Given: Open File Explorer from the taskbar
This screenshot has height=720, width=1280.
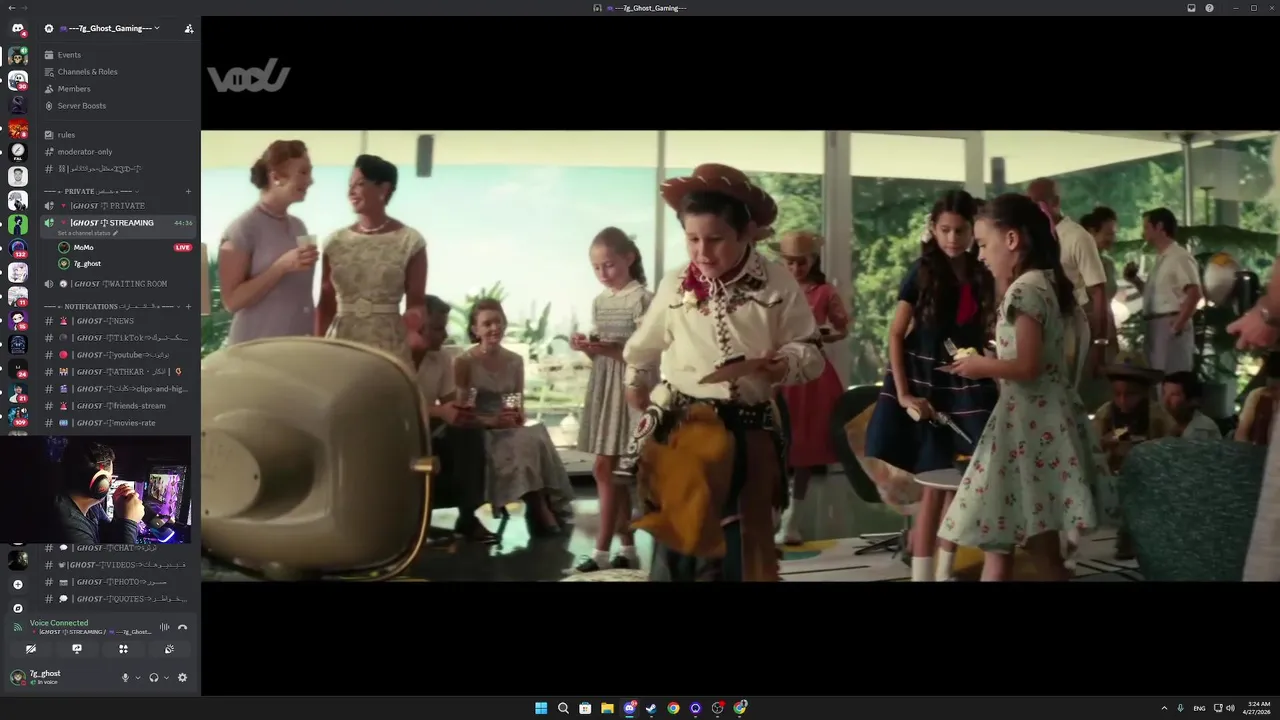Looking at the screenshot, I should [607, 708].
